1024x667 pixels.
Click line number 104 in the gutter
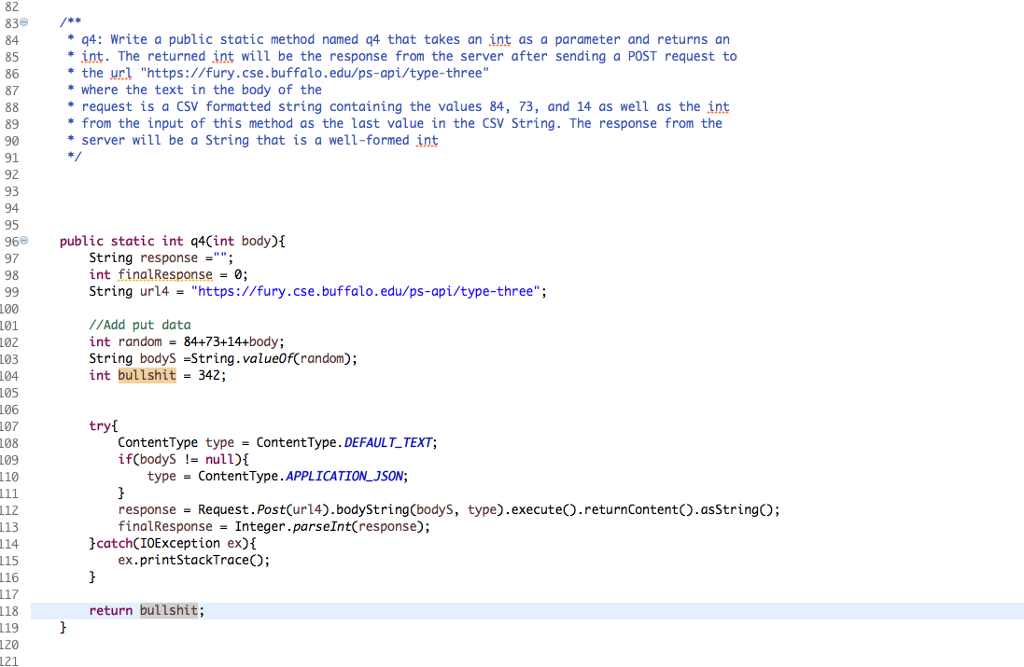tap(10, 374)
